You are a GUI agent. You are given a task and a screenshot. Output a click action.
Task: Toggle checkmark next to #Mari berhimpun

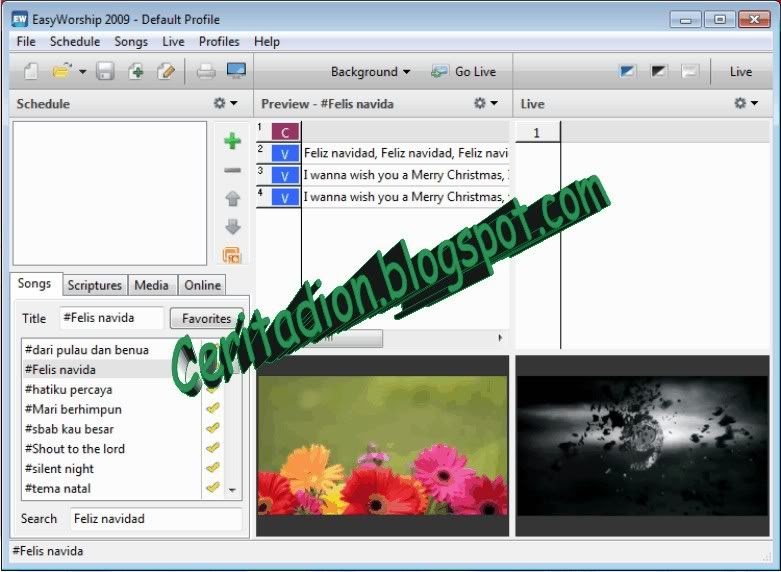213,408
